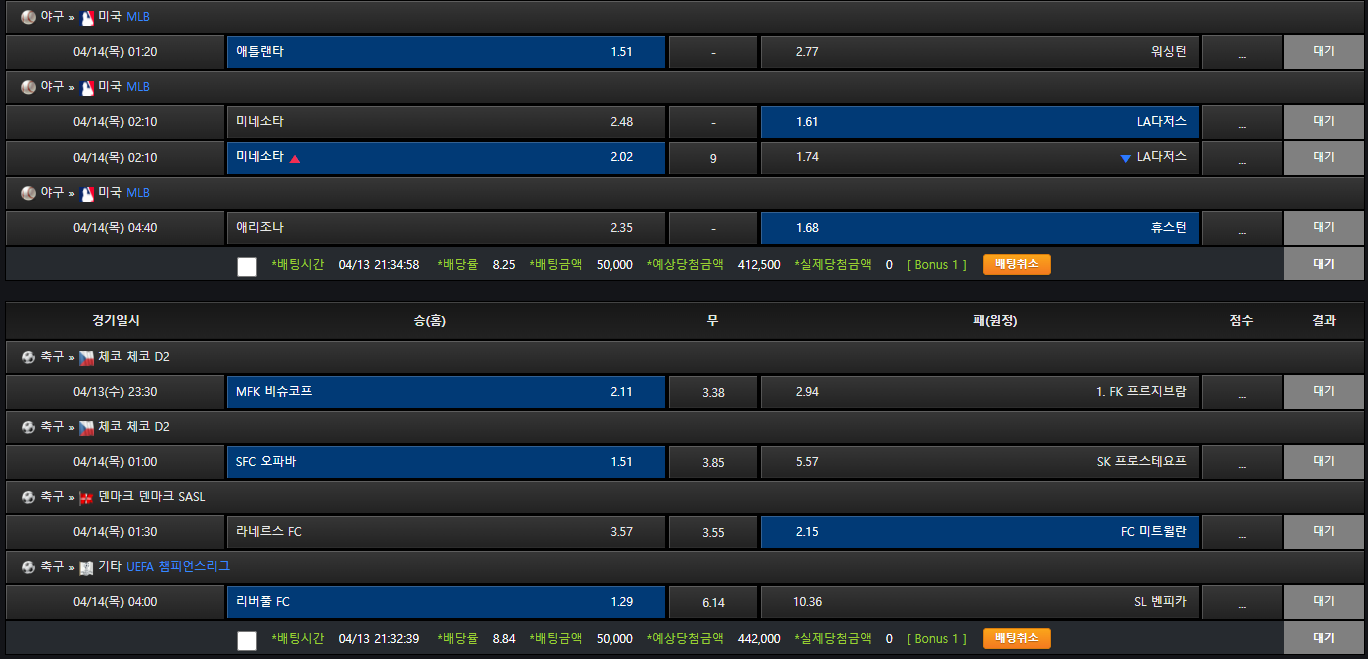This screenshot has width=1368, height=659.
Task: Click the US flag icon above 미네소타 games
Action: click(86, 87)
